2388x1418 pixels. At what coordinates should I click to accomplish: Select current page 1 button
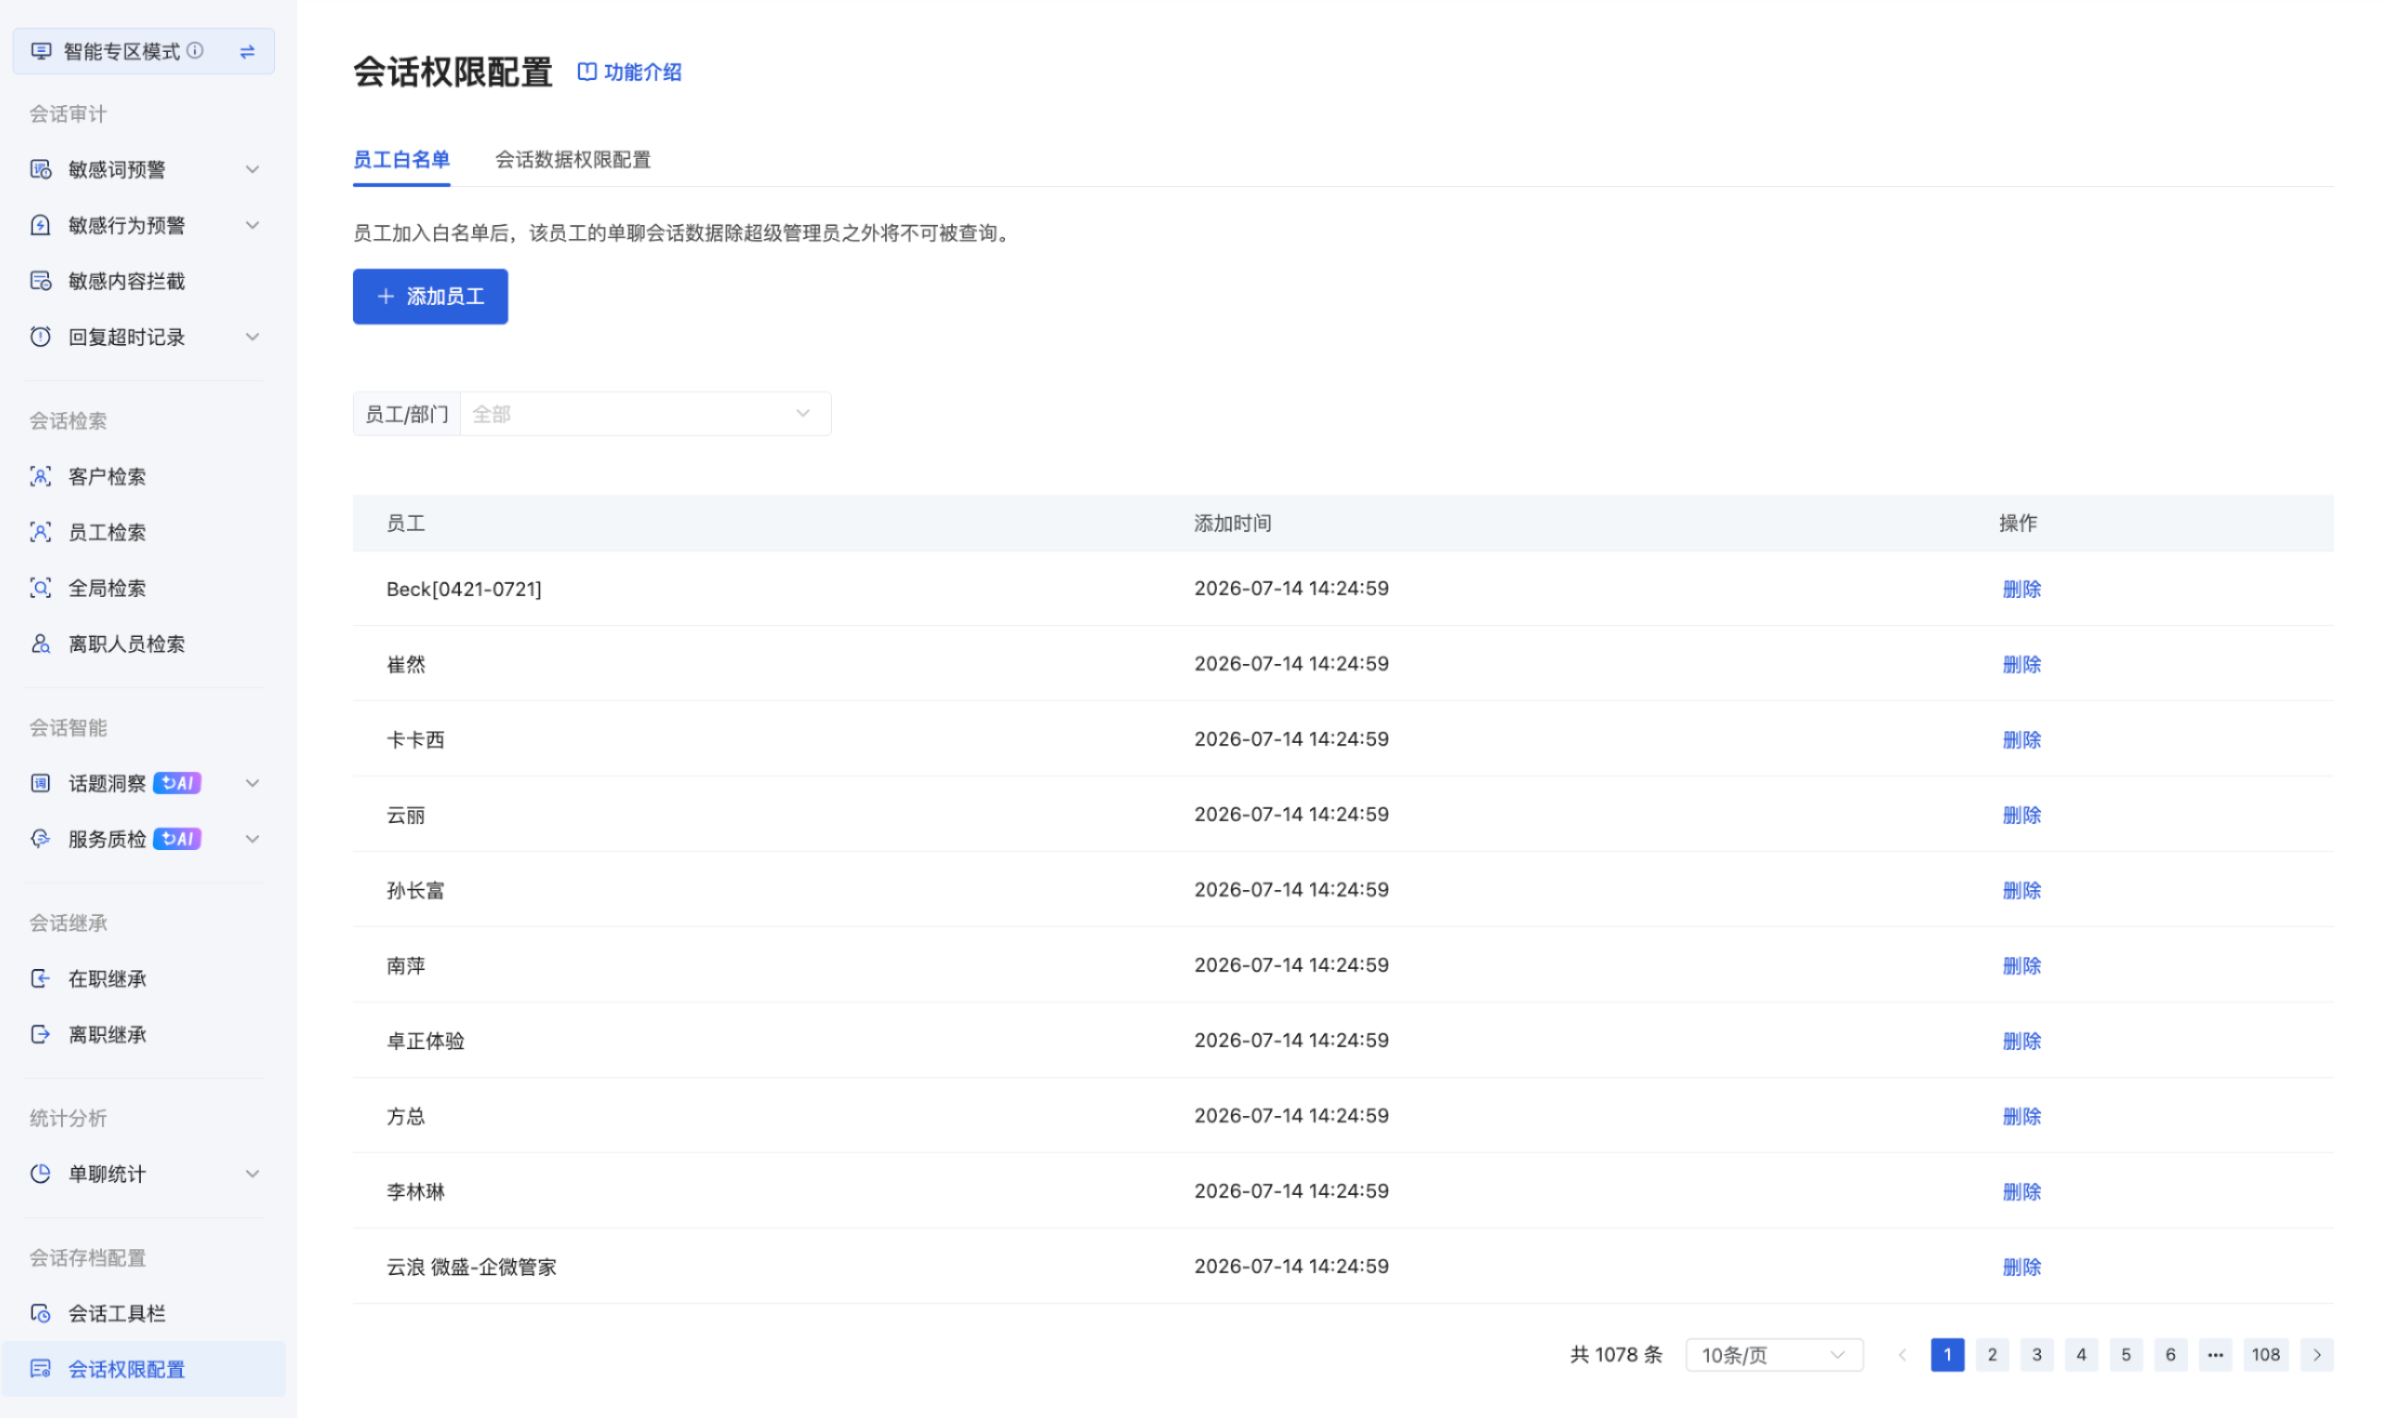point(1947,1355)
